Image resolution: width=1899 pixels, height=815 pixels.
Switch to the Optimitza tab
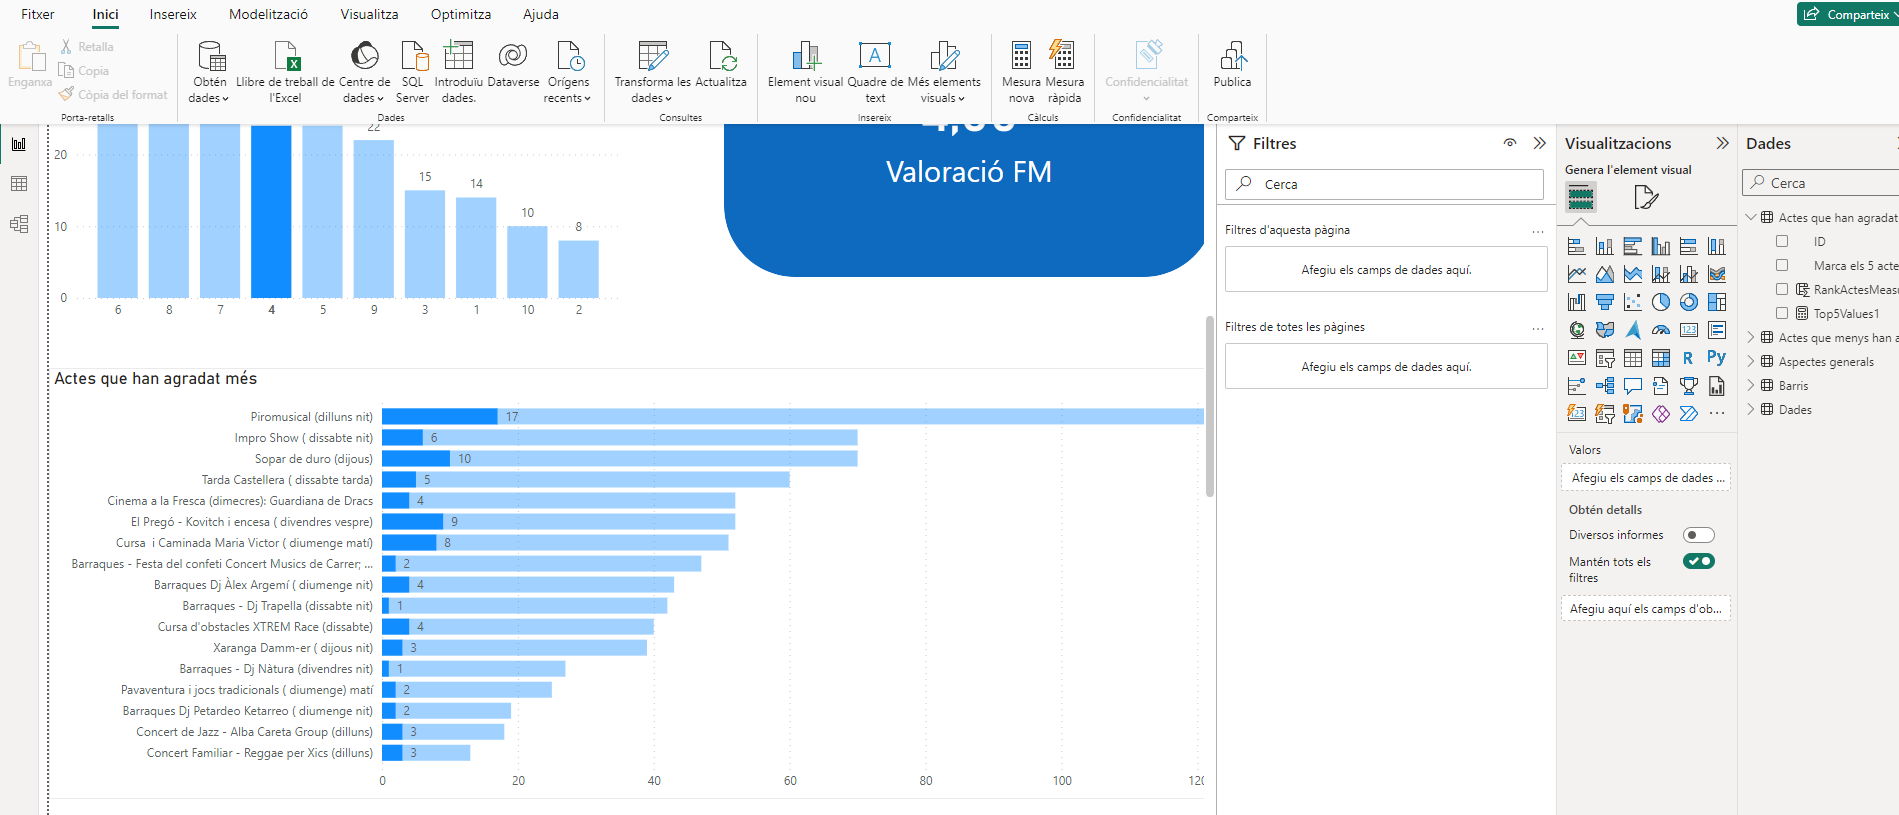(461, 14)
